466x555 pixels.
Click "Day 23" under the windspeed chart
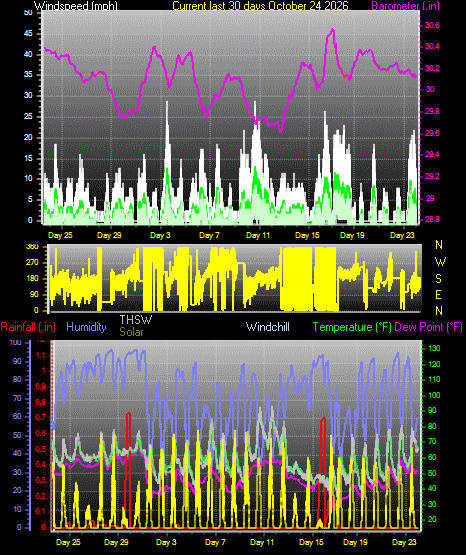[402, 235]
